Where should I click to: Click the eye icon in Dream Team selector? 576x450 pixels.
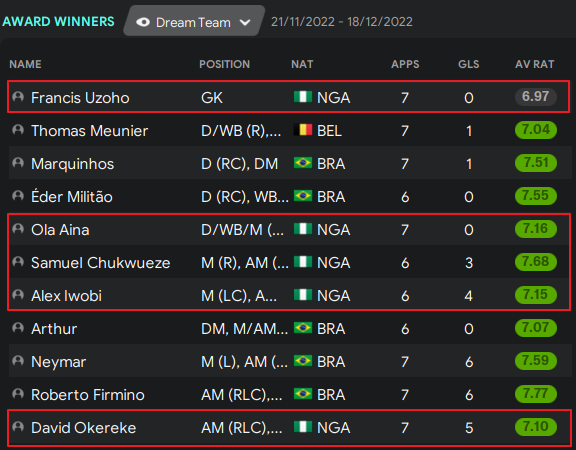pyautogui.click(x=143, y=22)
